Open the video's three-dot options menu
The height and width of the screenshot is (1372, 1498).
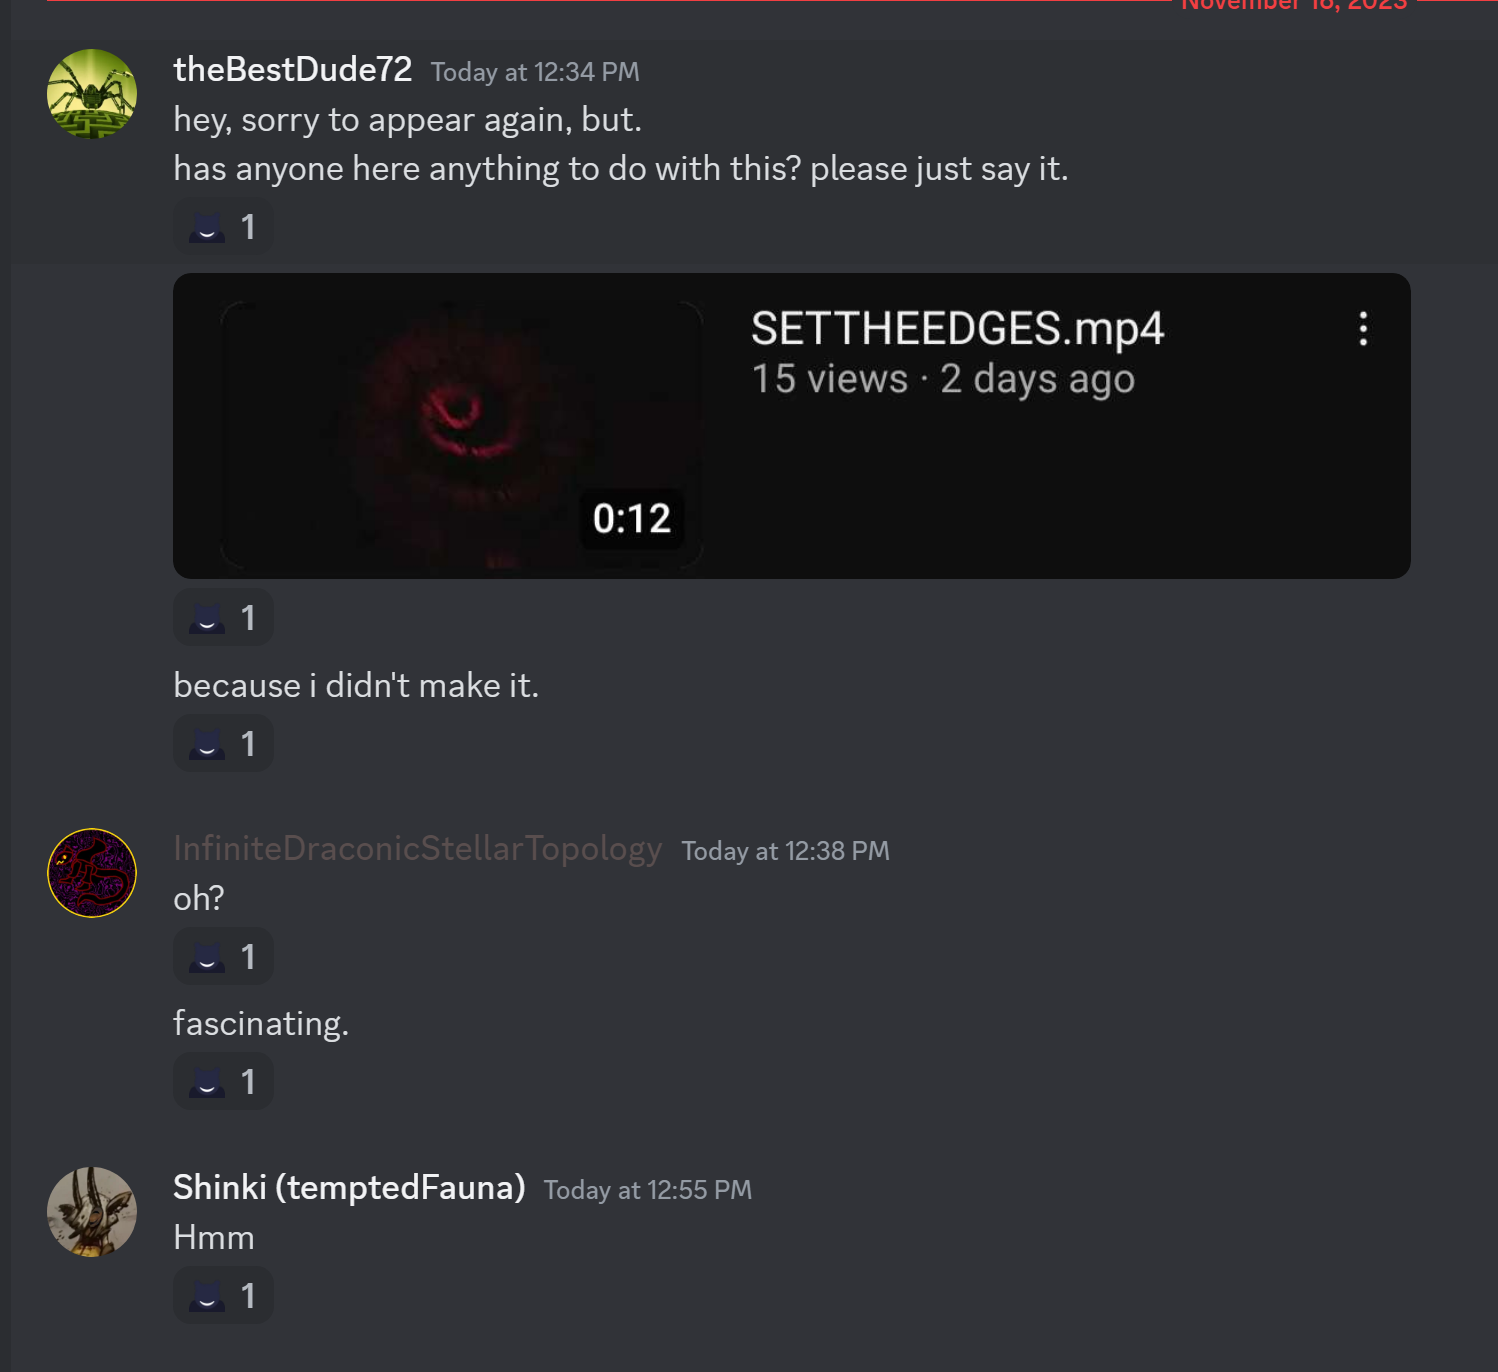tap(1363, 328)
